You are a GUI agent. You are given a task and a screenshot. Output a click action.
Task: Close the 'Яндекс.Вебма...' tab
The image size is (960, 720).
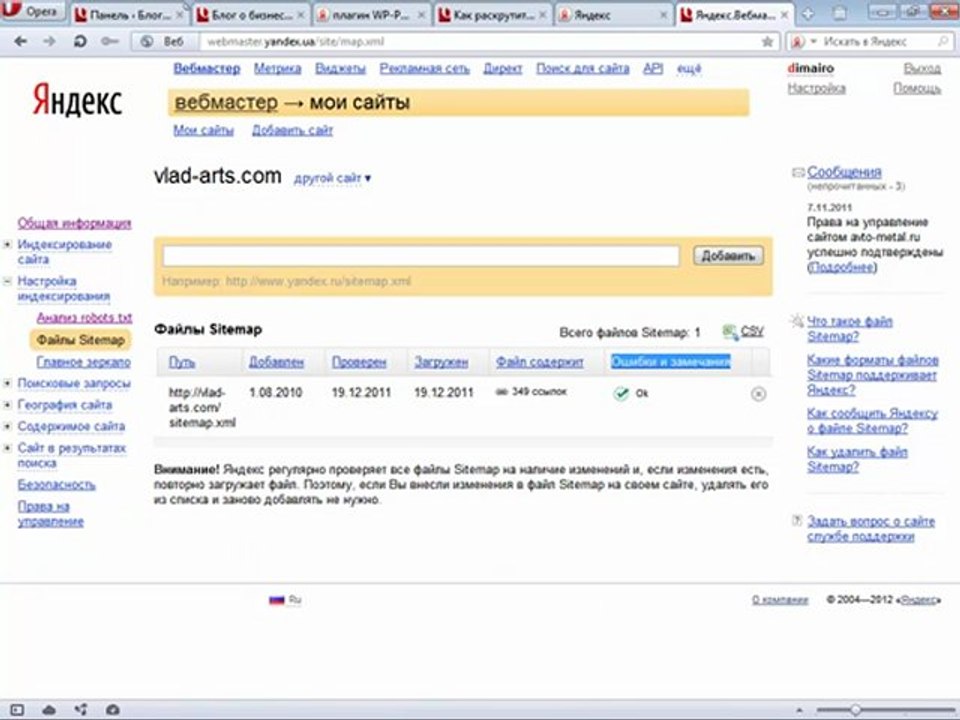pos(785,15)
